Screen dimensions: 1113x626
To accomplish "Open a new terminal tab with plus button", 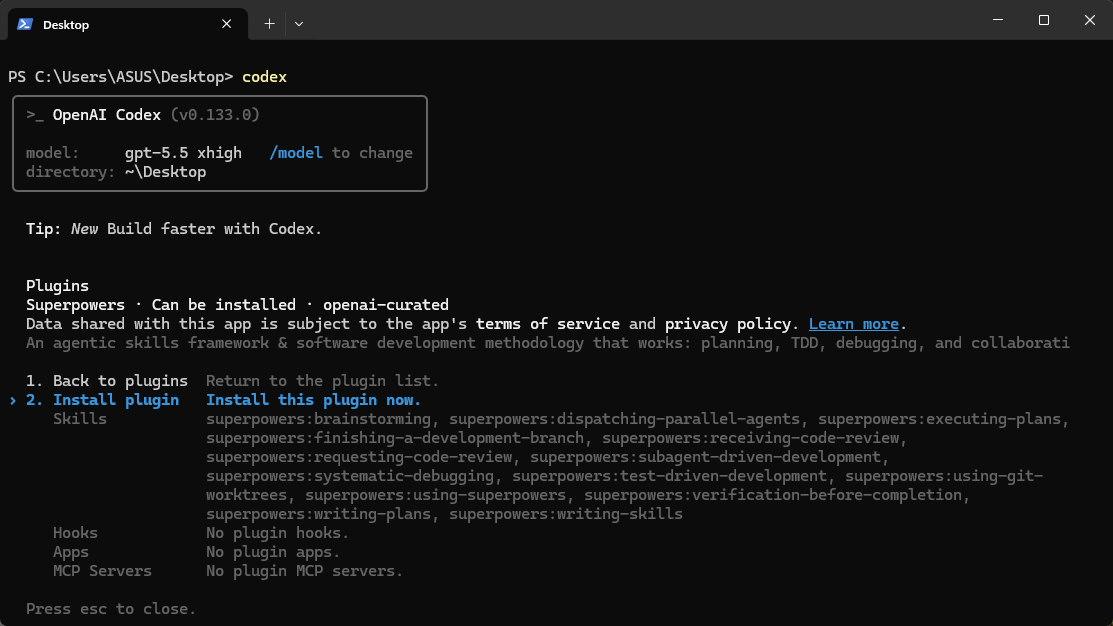I will point(269,24).
